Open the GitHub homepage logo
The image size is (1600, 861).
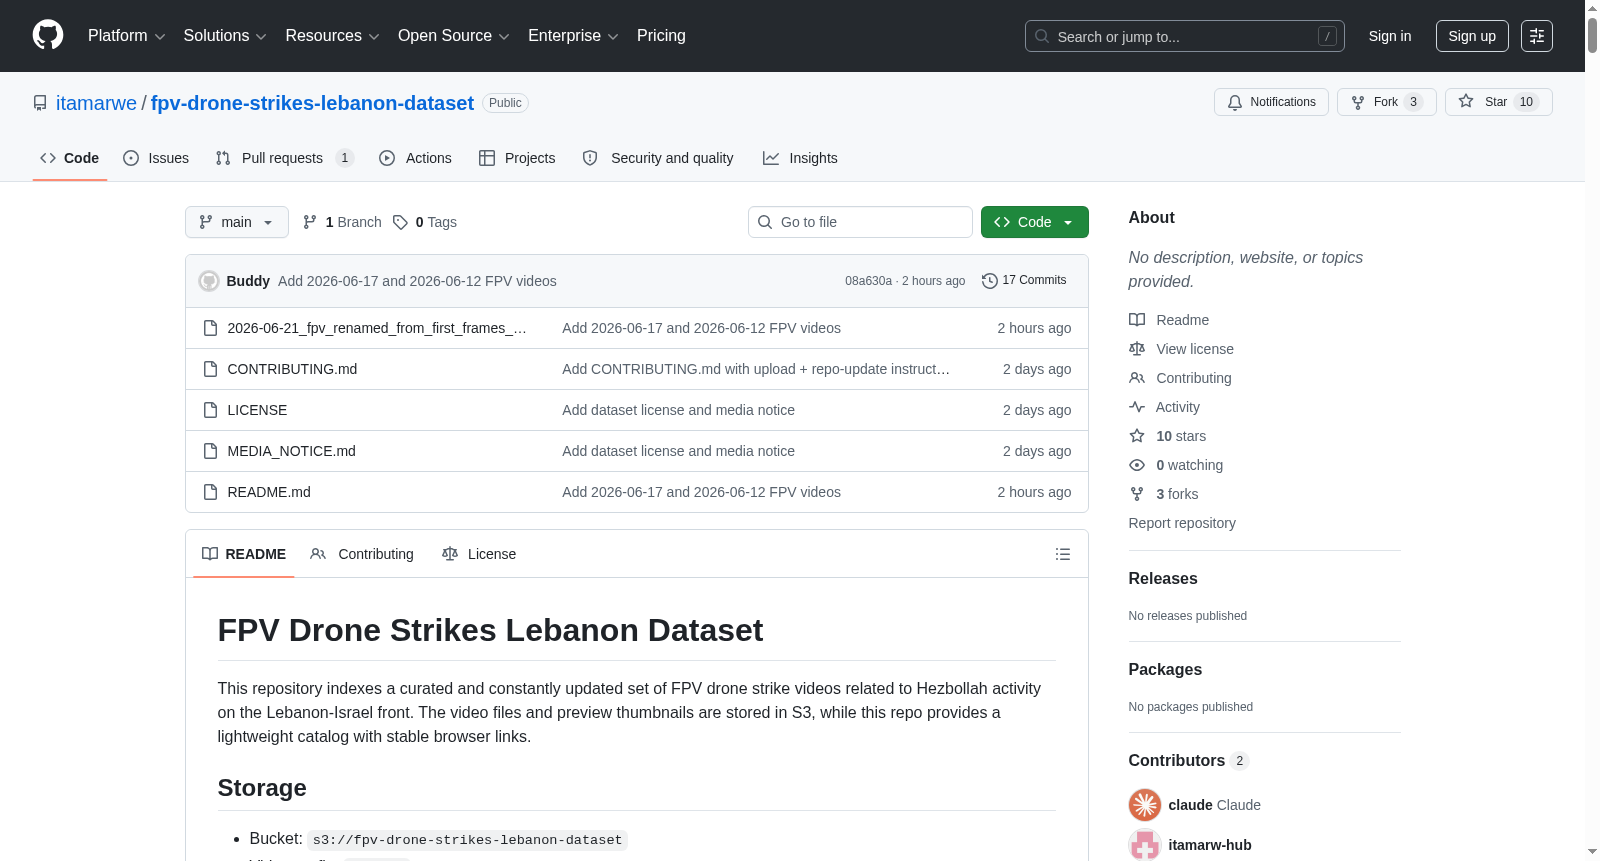[x=48, y=36]
